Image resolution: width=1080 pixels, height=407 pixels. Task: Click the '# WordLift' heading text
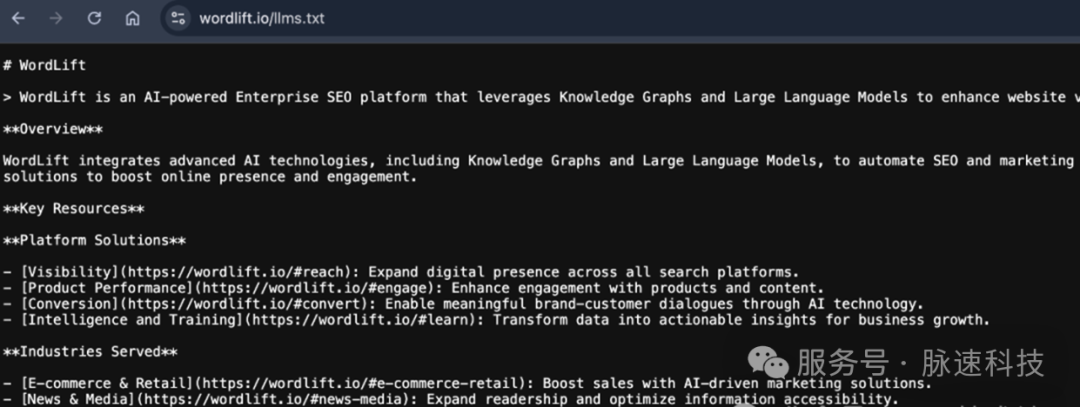(x=45, y=65)
